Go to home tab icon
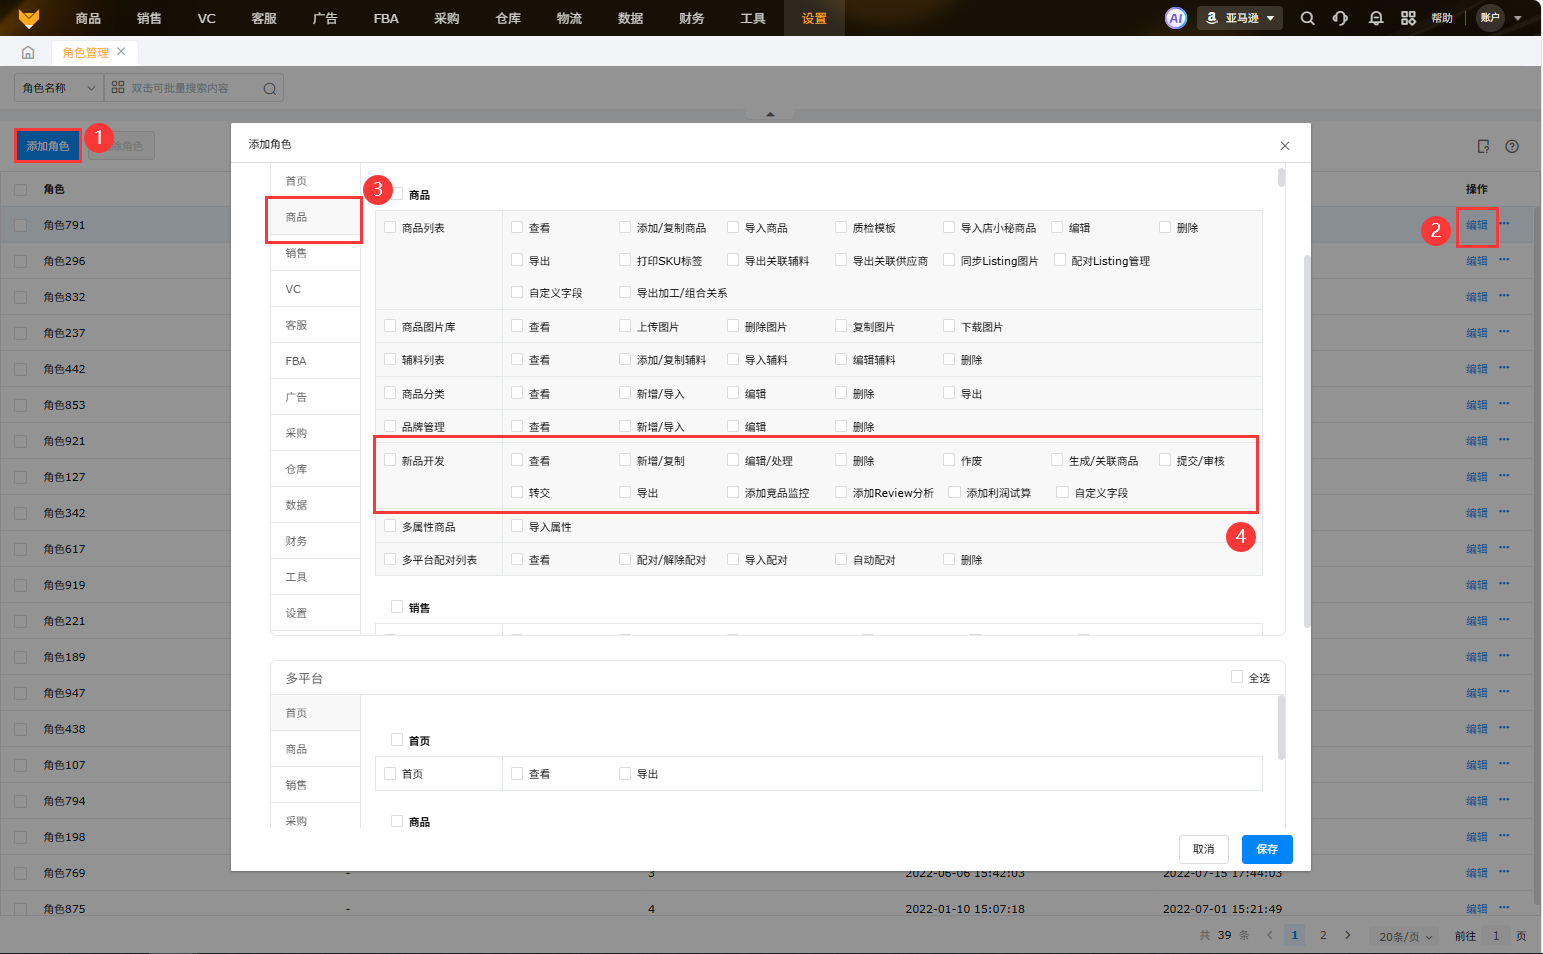 coord(28,52)
